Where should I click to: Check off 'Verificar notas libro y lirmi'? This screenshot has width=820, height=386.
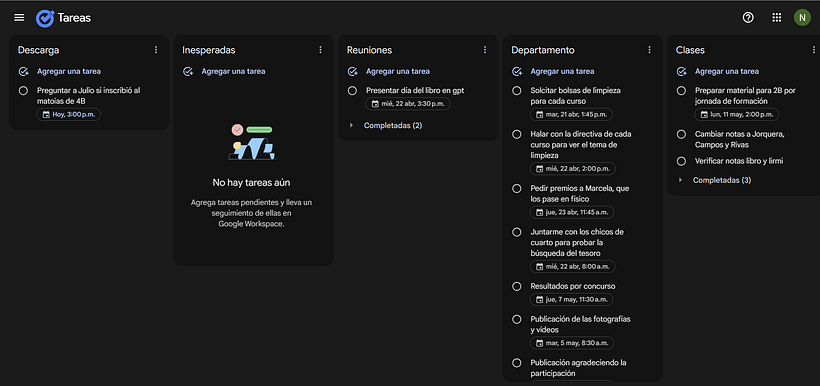(x=681, y=161)
